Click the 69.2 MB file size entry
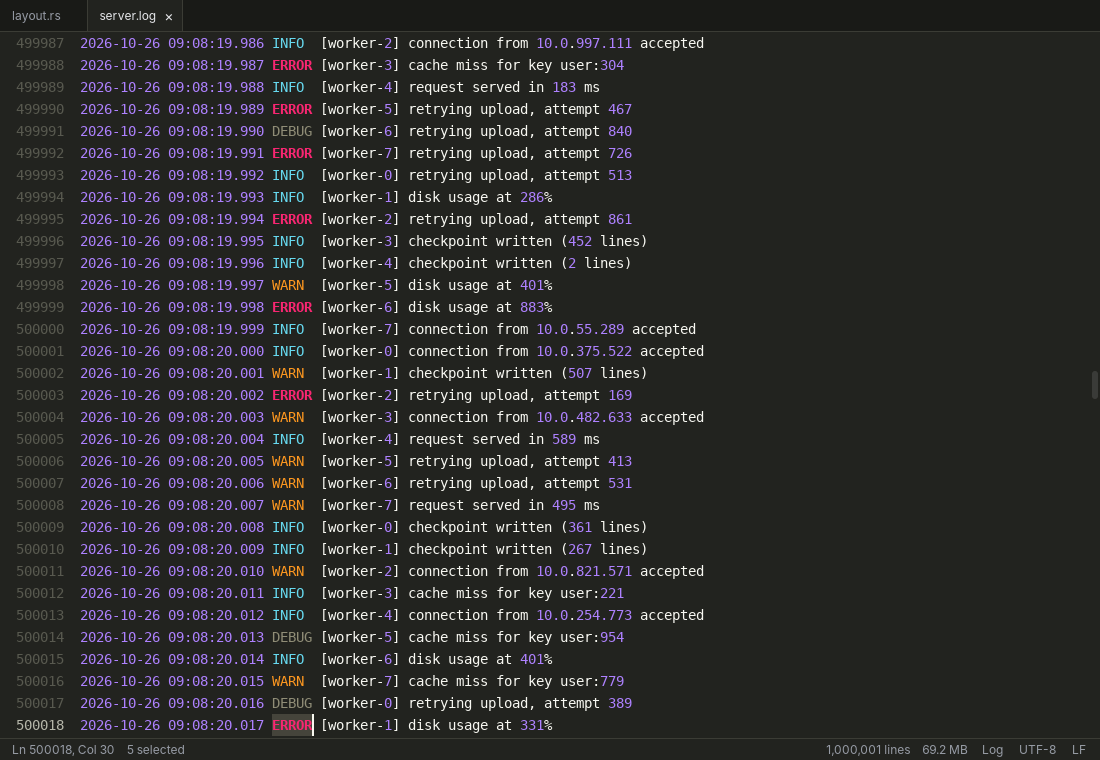 pyautogui.click(x=944, y=749)
